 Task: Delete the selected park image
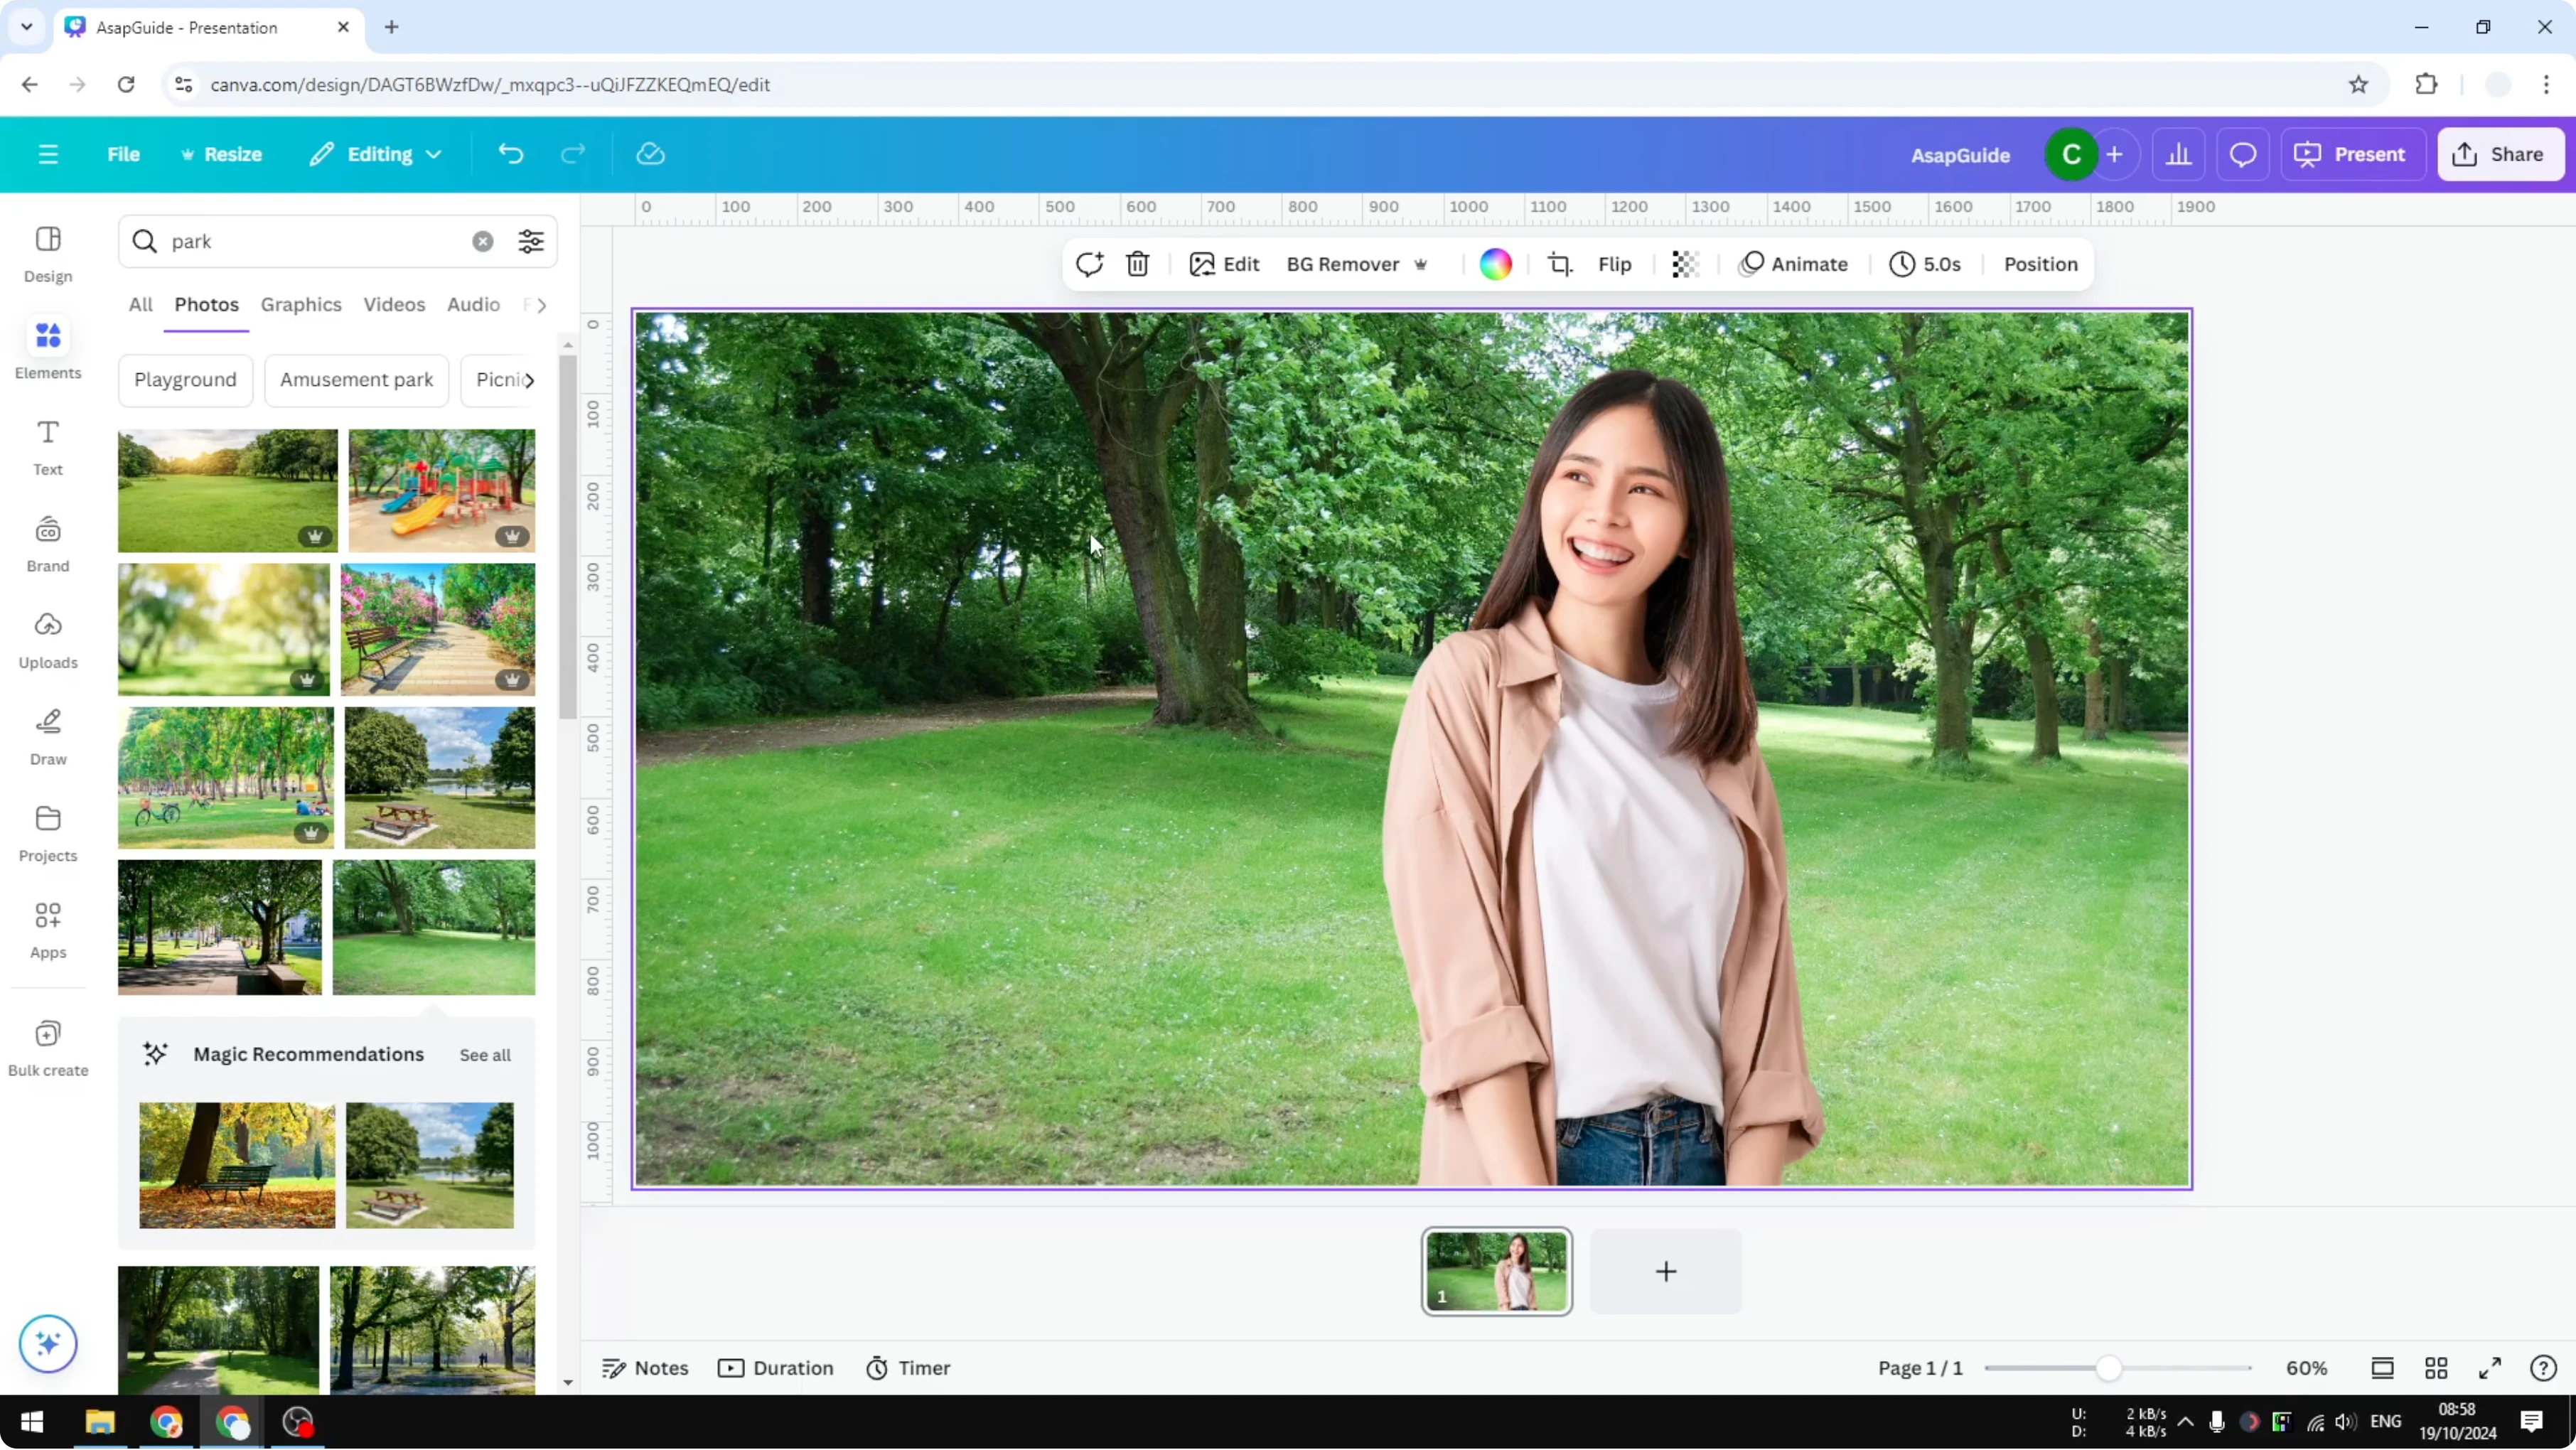(x=1137, y=264)
